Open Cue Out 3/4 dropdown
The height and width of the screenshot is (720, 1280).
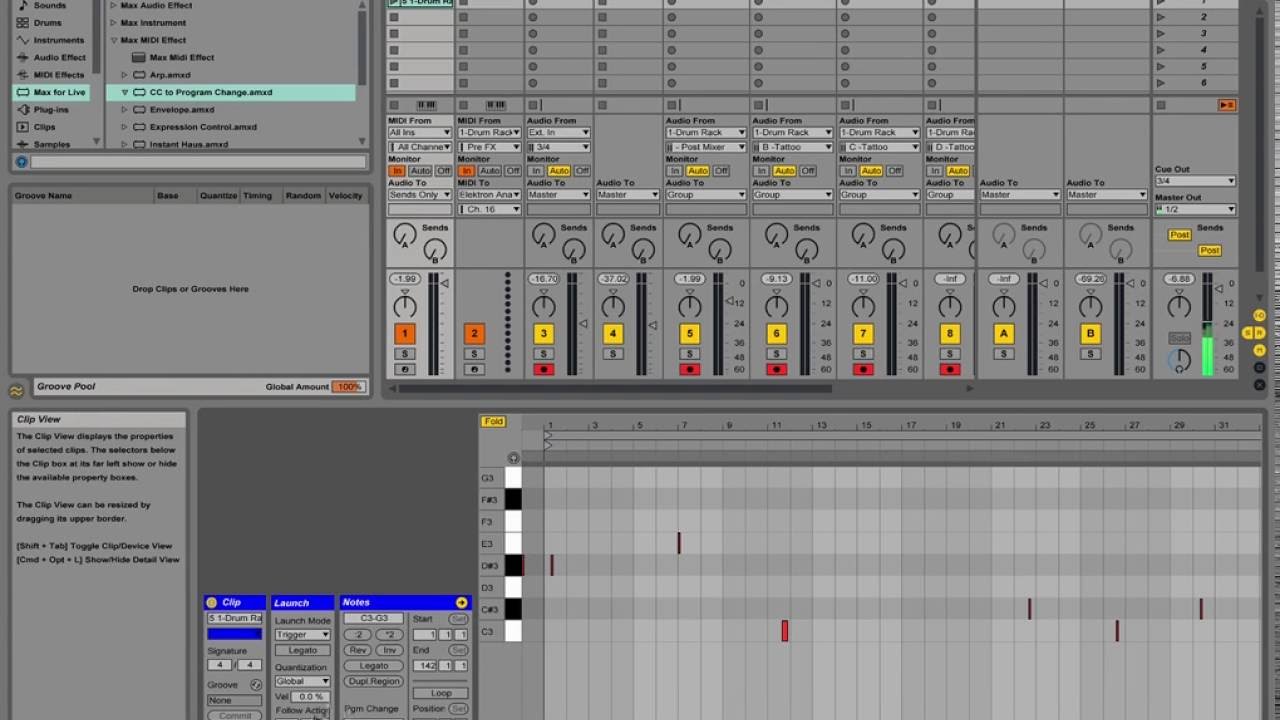click(x=1195, y=181)
